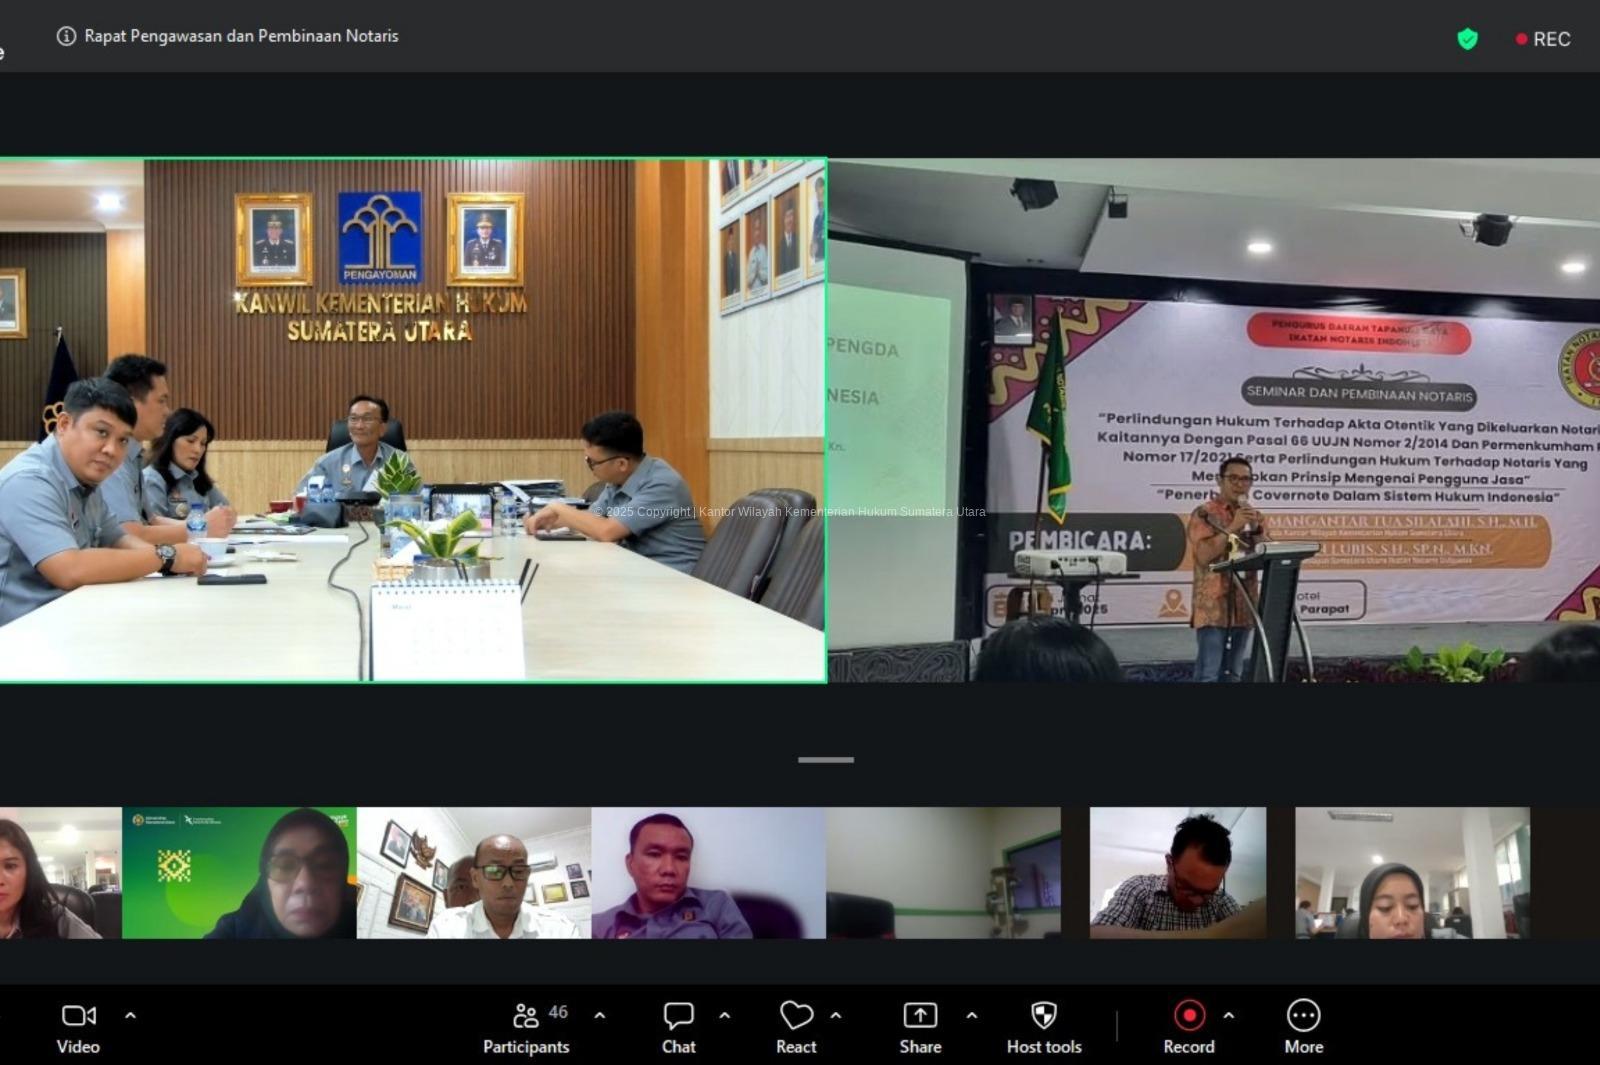Screen dimensions: 1600x1065
Task: Expand the Record options caret
Action: (1229, 1015)
